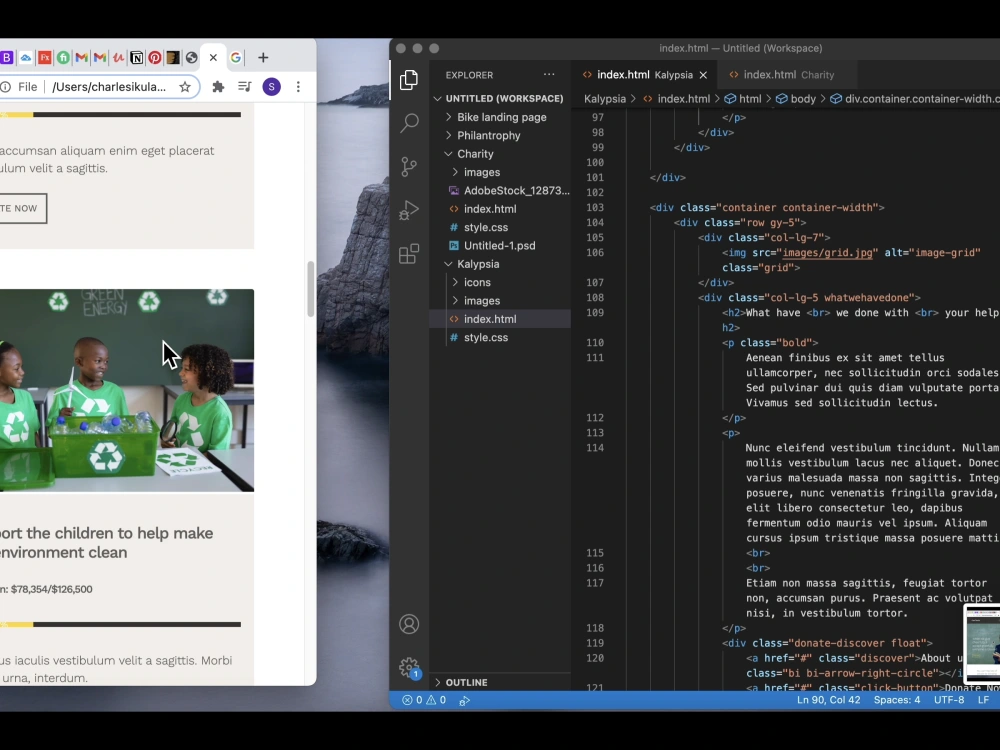Click the debug launch icon in status bar
1000x750 pixels.
(x=464, y=700)
